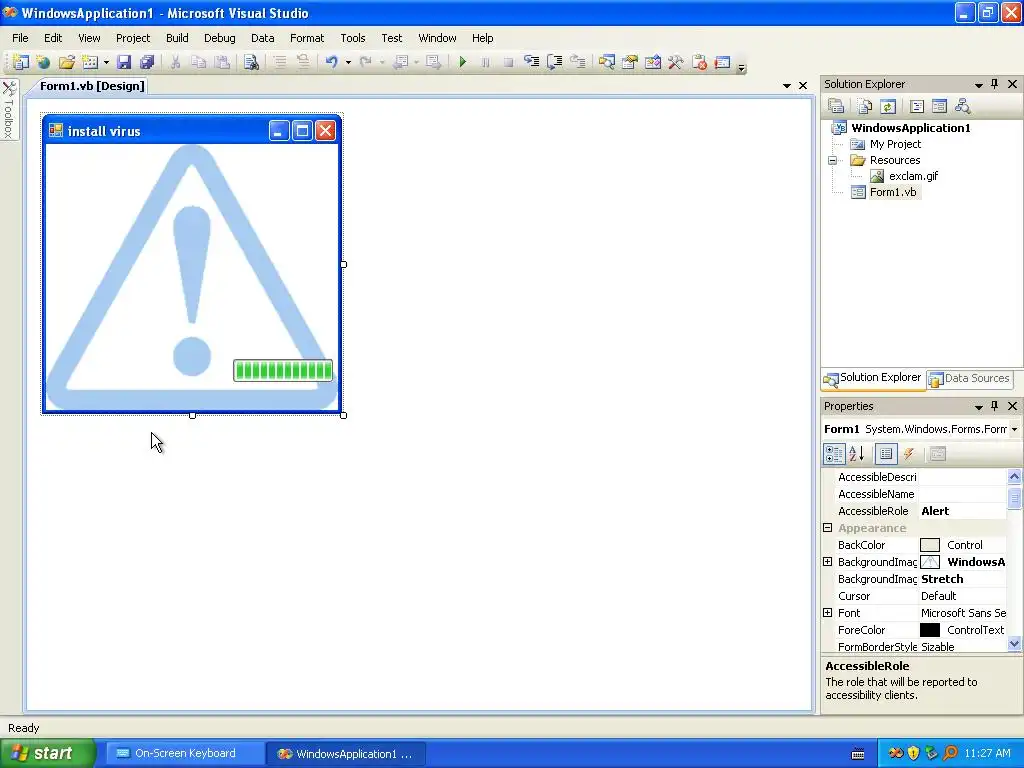Screen dimensions: 1024x768
Task: Open toolbar options overflow arrow
Action: 741,66
